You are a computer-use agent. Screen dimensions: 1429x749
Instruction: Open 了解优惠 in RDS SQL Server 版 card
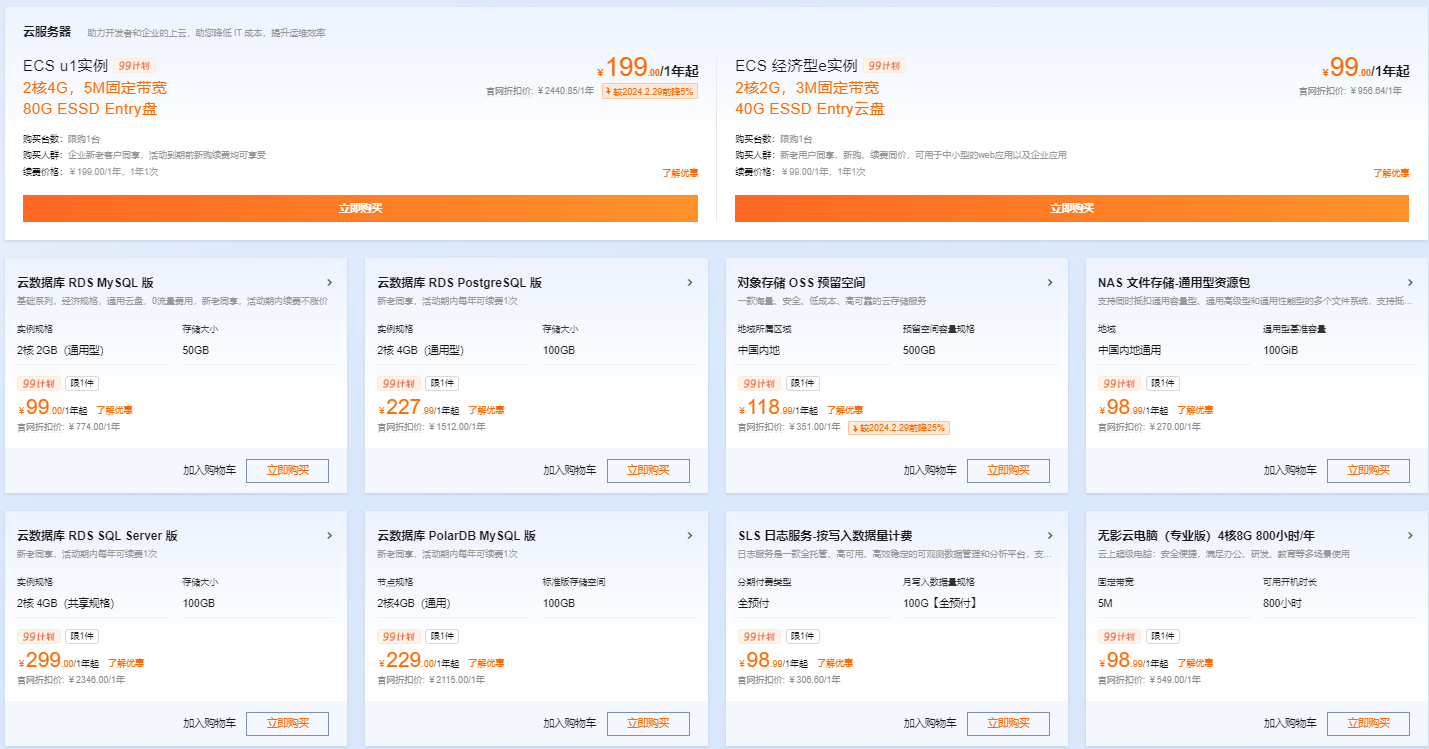pos(126,663)
